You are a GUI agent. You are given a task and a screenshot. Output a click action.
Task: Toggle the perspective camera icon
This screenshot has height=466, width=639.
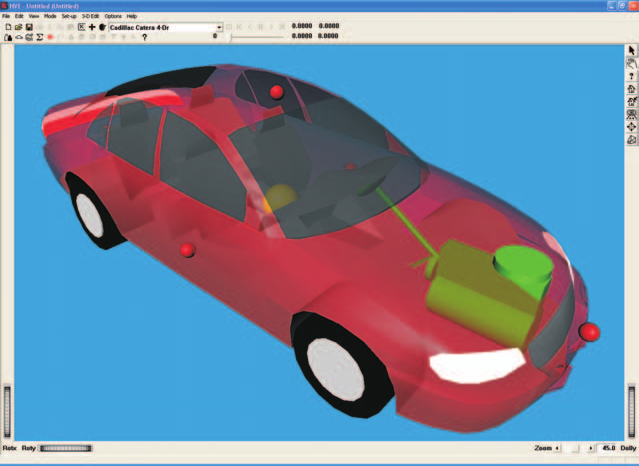(x=631, y=140)
